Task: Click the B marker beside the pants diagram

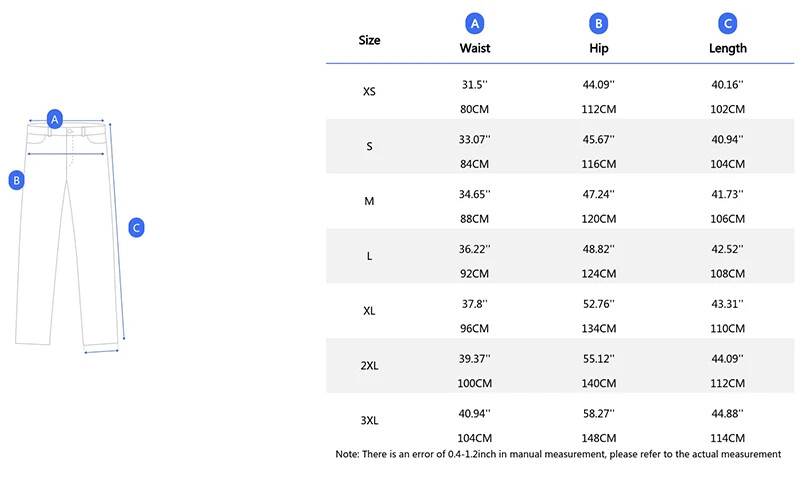Action: coord(16,180)
